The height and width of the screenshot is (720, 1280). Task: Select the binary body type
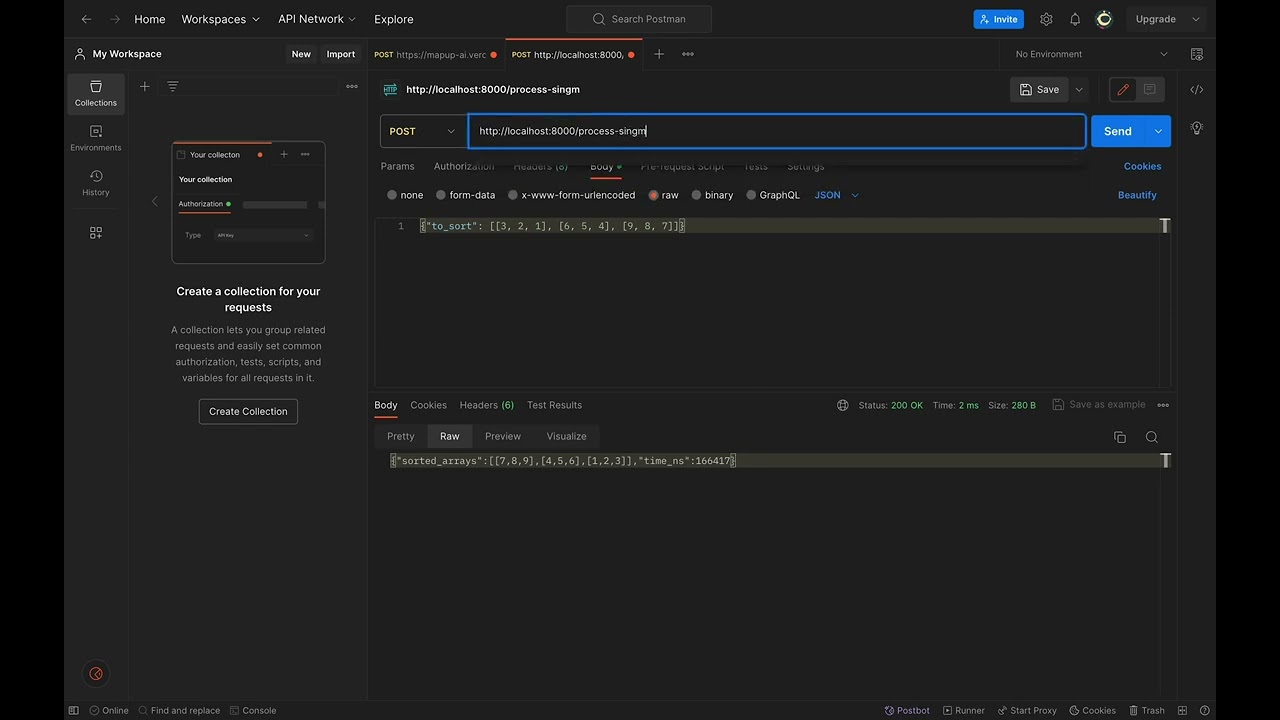[x=696, y=195]
